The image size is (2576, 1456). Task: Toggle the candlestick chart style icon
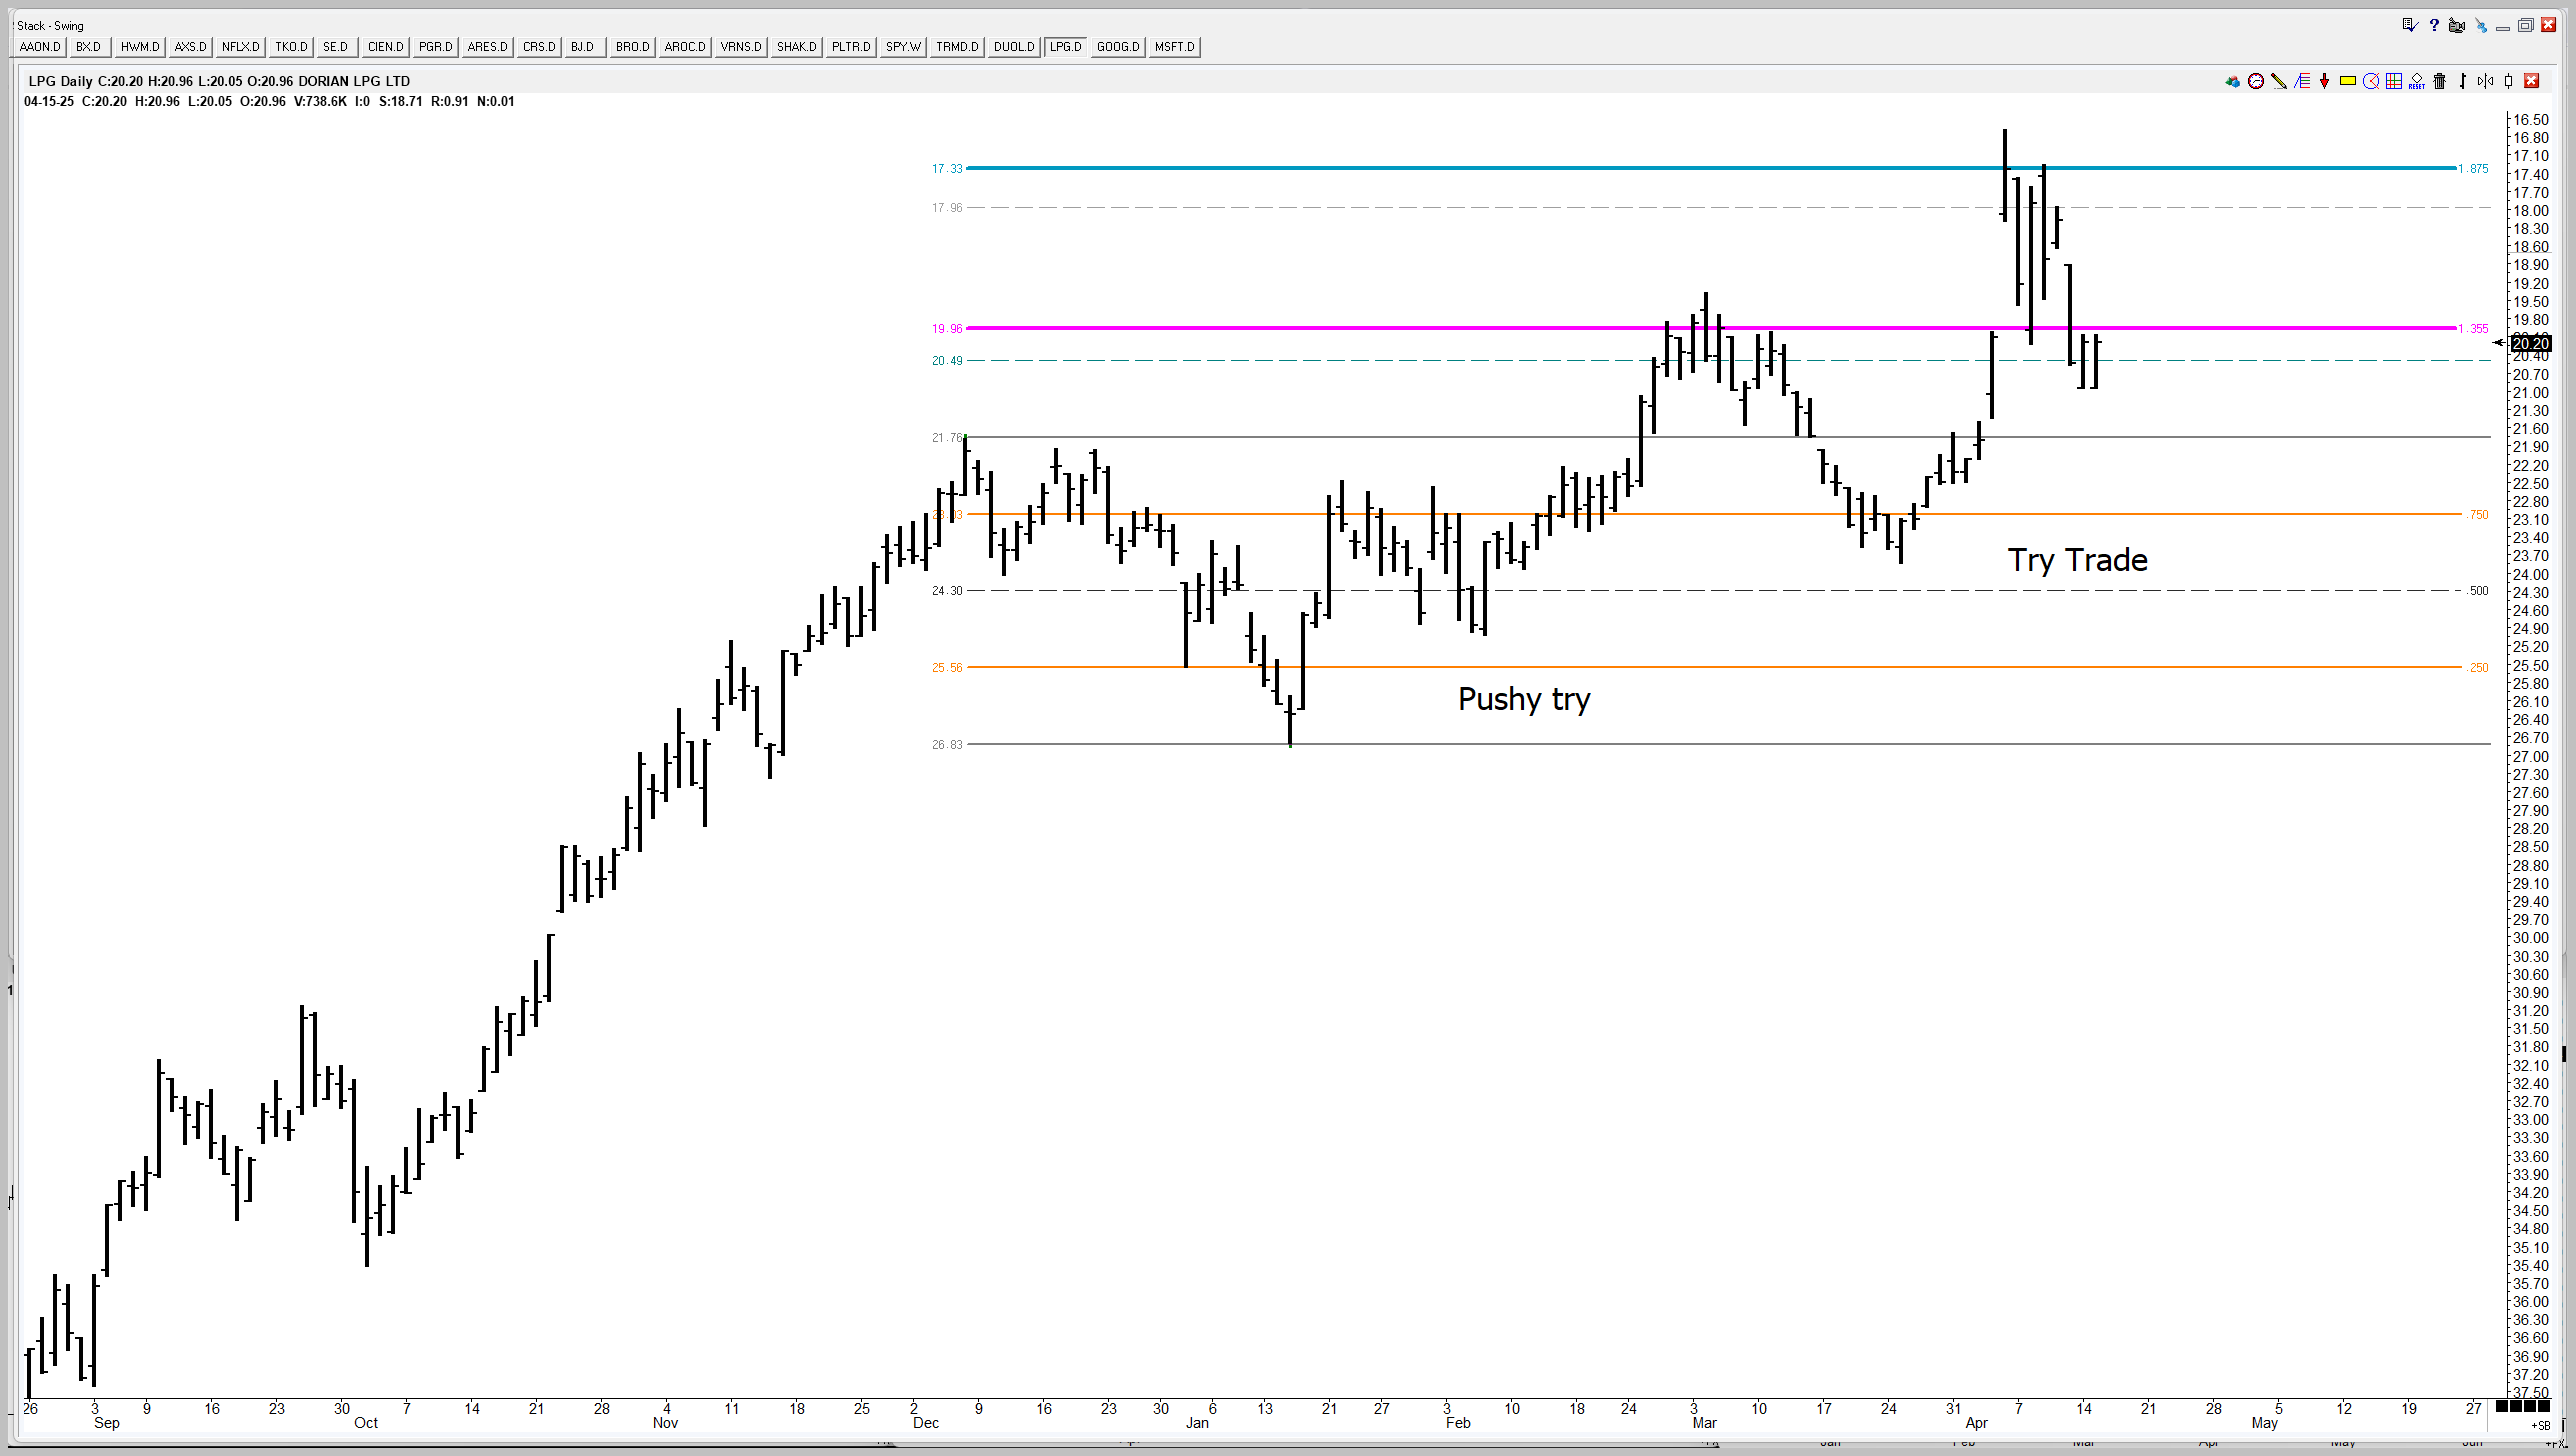[2508, 81]
